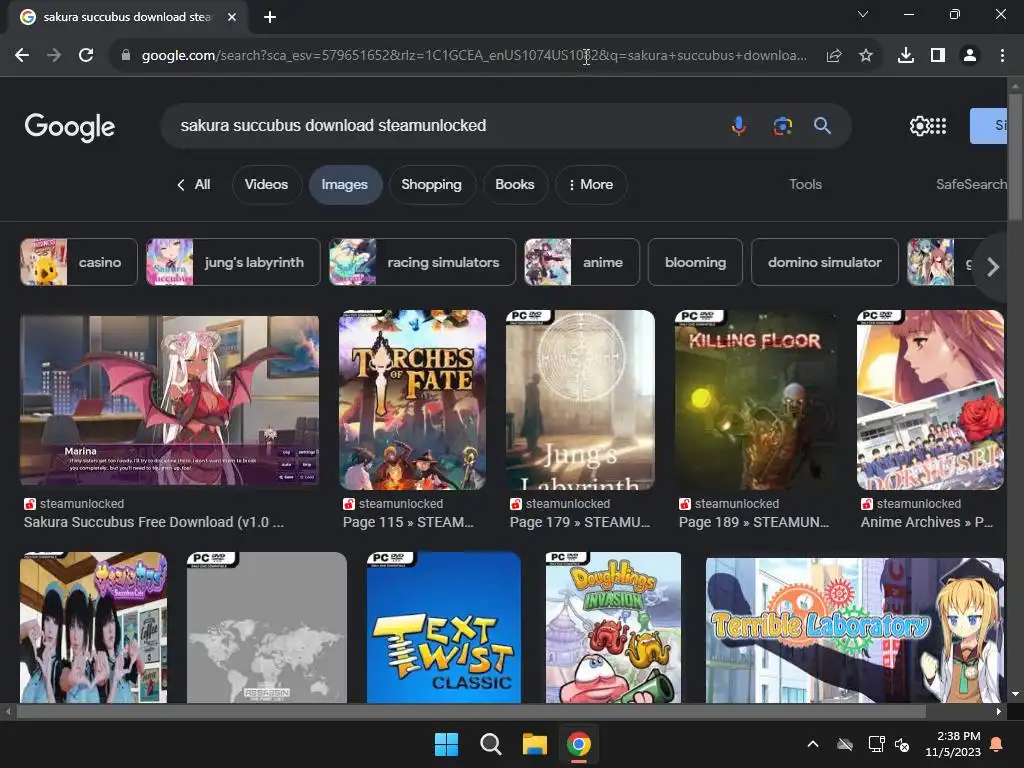Open Chrome three-dot menu
This screenshot has height=768, width=1024.
tap(1002, 56)
